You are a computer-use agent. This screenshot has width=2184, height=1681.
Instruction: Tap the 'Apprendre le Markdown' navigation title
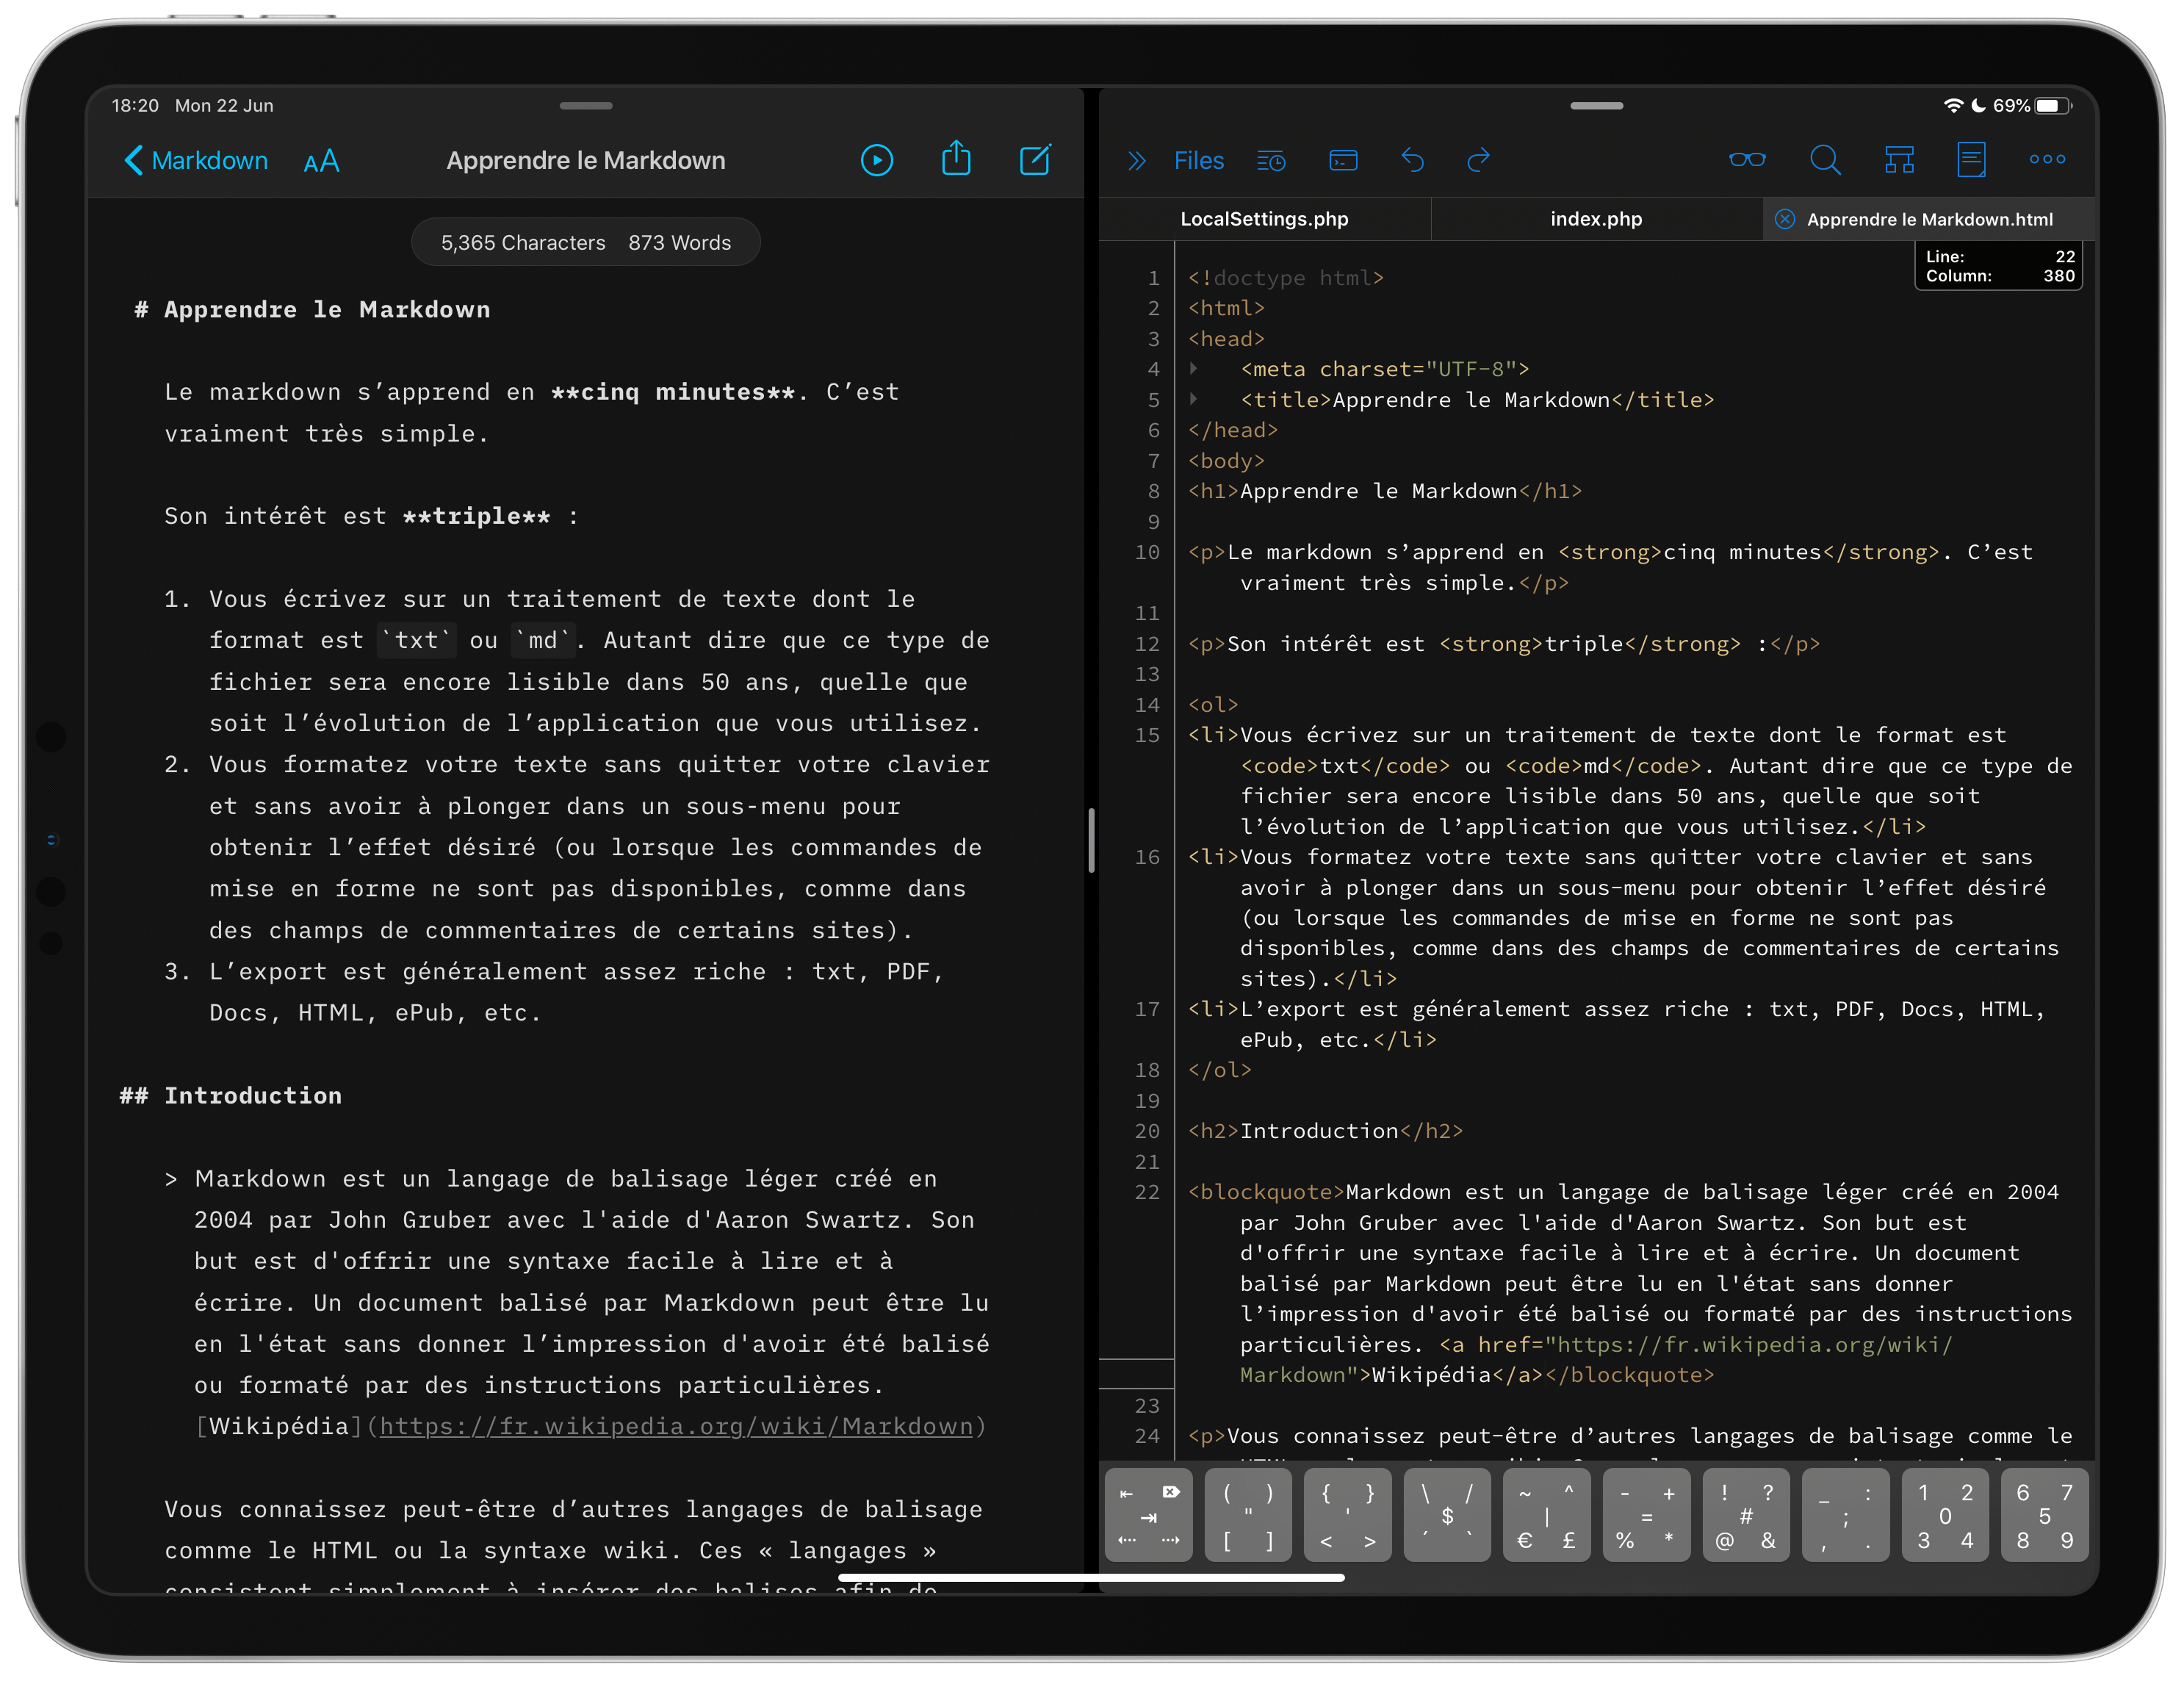(586, 161)
